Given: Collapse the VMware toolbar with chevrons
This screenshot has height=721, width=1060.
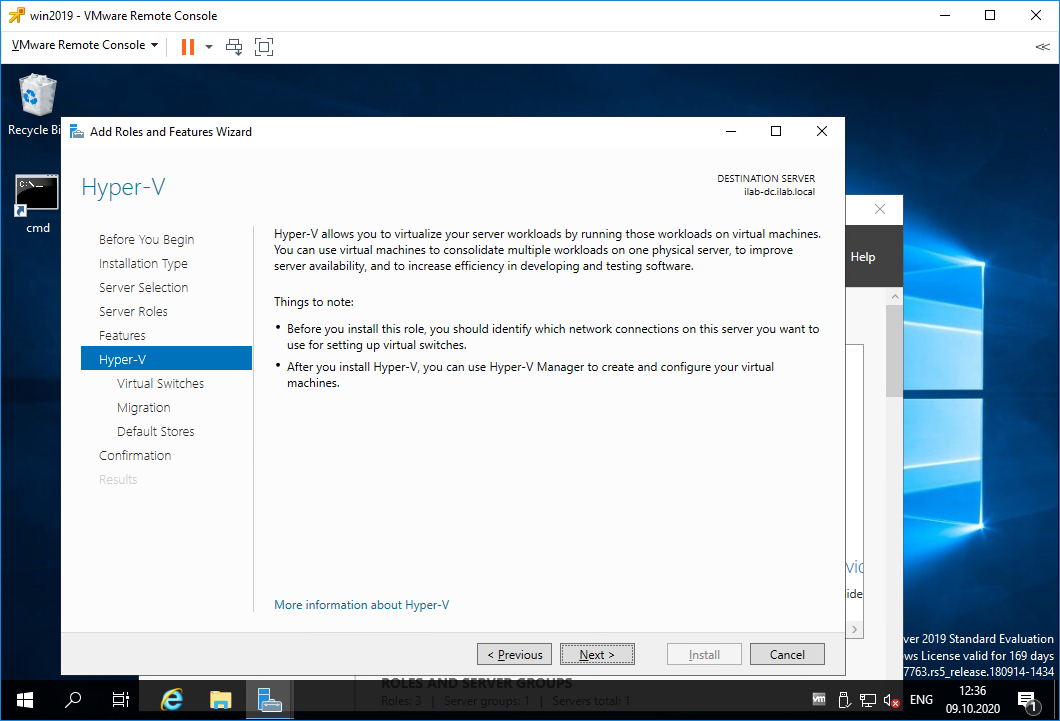Looking at the screenshot, I should (x=1042, y=47).
